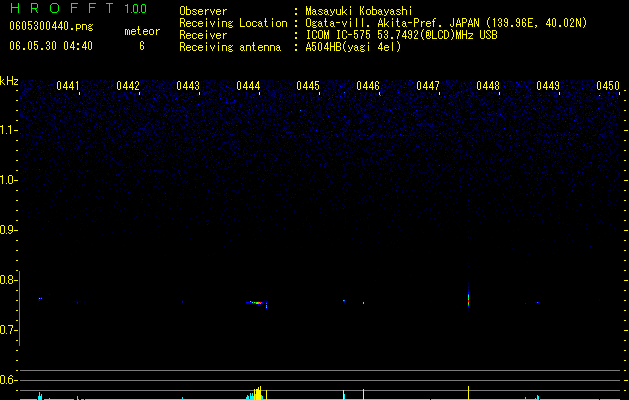Click the 0450 time marker label
This screenshot has width=629, height=400.
(608, 86)
